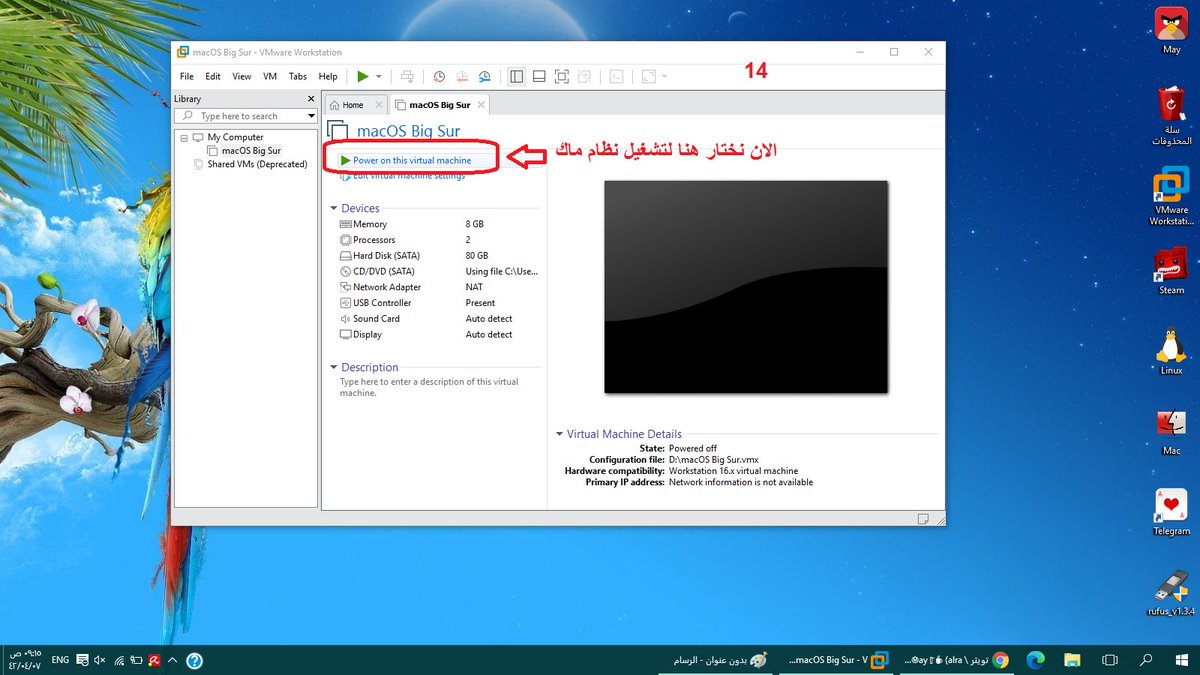Open the Telegram desktop shortcut

(1171, 511)
